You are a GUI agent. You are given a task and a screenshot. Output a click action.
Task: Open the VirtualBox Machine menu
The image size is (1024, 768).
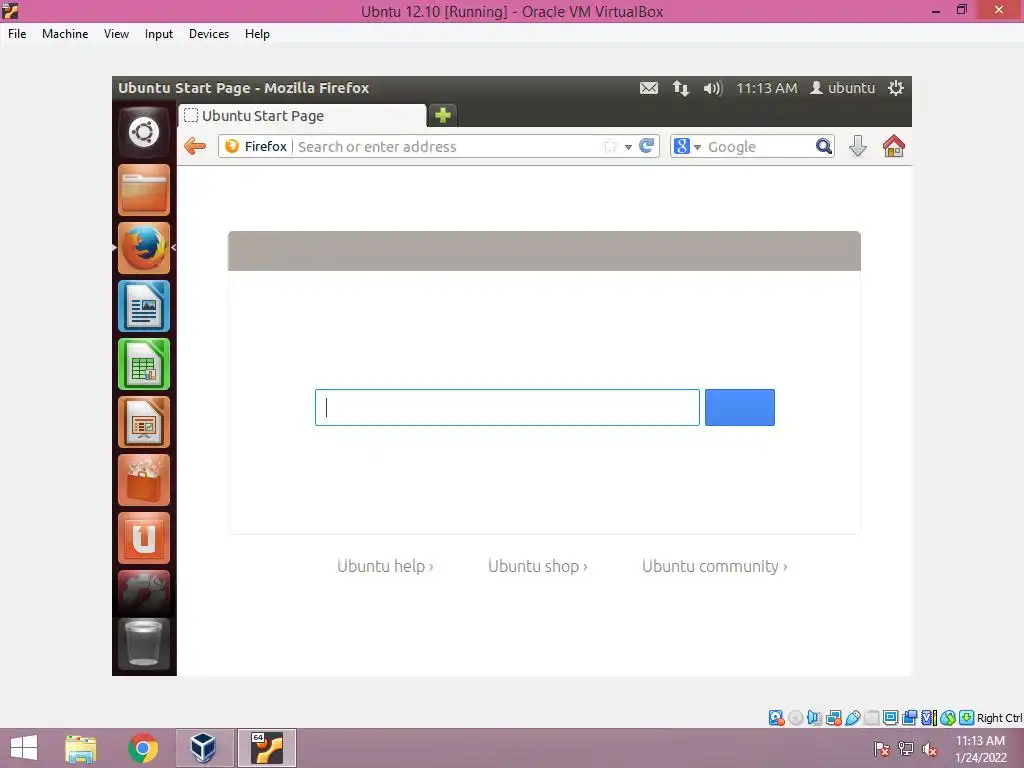[x=65, y=34]
